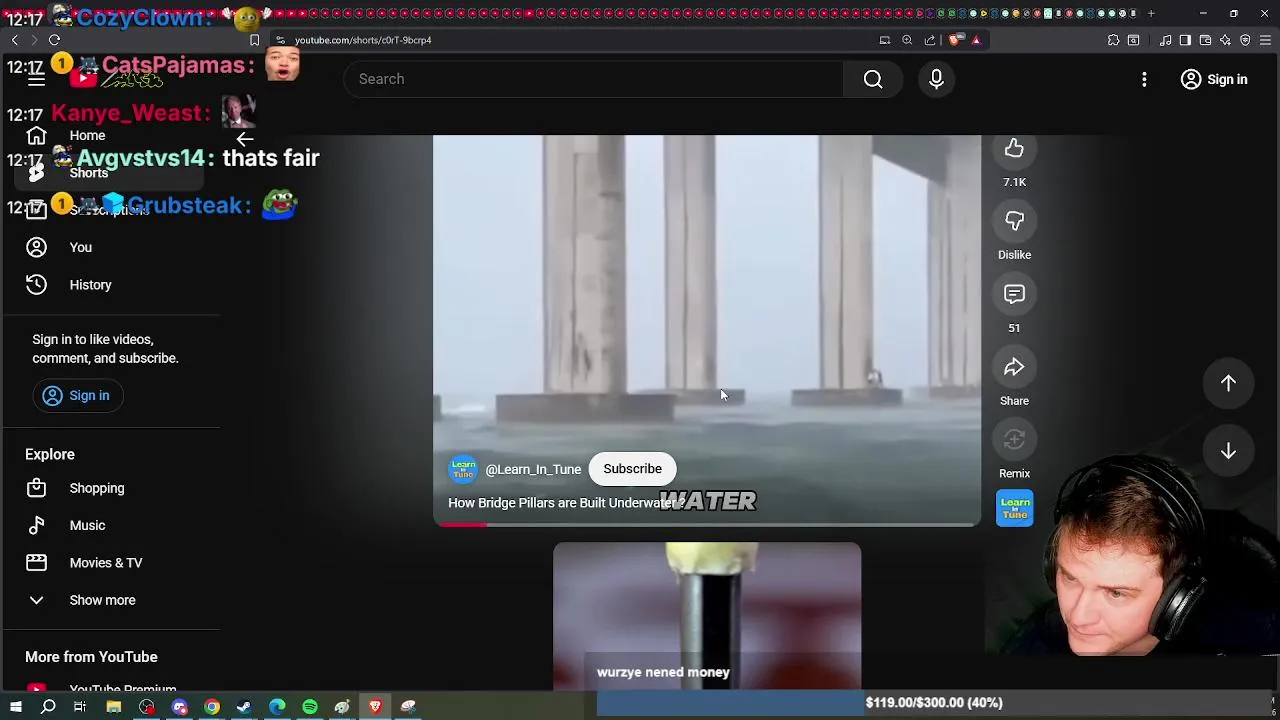Open Task View on the taskbar
This screenshot has width=1280, height=720.
[x=80, y=707]
